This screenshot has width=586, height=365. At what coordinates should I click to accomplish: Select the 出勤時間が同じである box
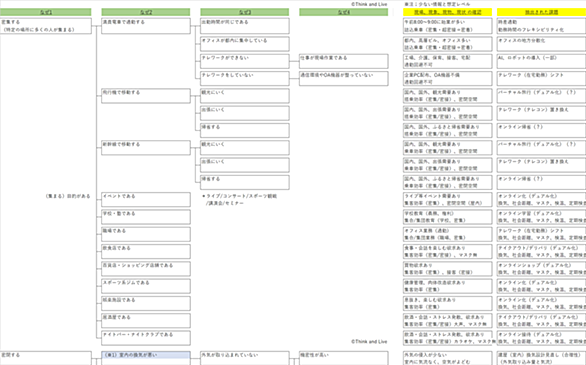pos(245,26)
